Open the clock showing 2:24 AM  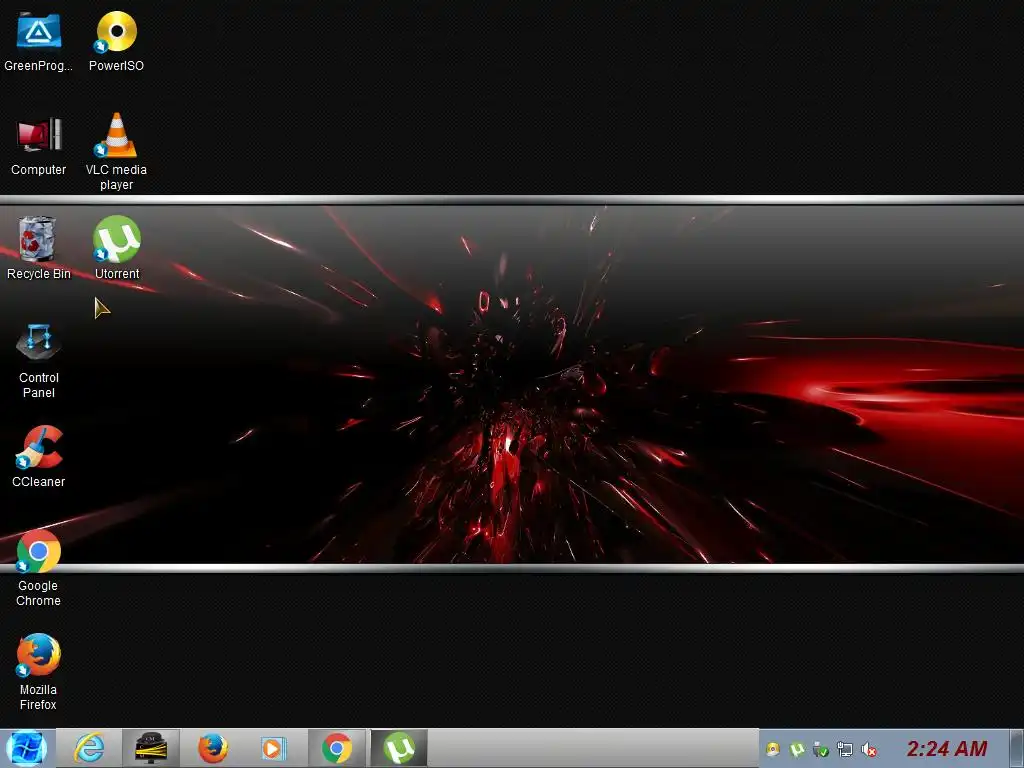click(x=947, y=748)
